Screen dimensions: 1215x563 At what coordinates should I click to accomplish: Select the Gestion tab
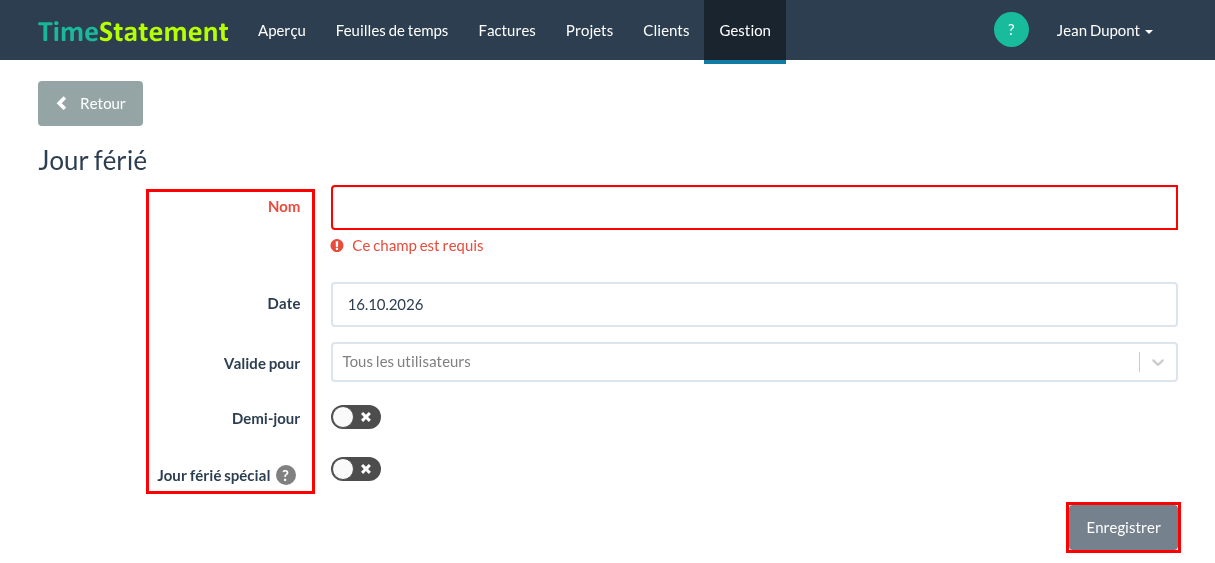point(745,31)
